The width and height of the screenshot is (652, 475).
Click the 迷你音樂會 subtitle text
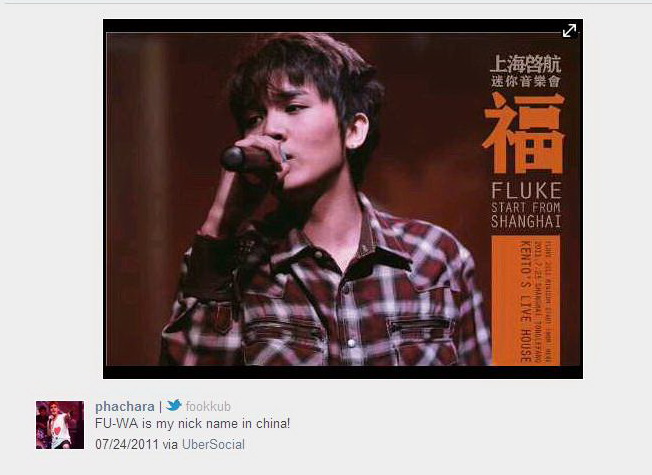pyautogui.click(x=525, y=81)
